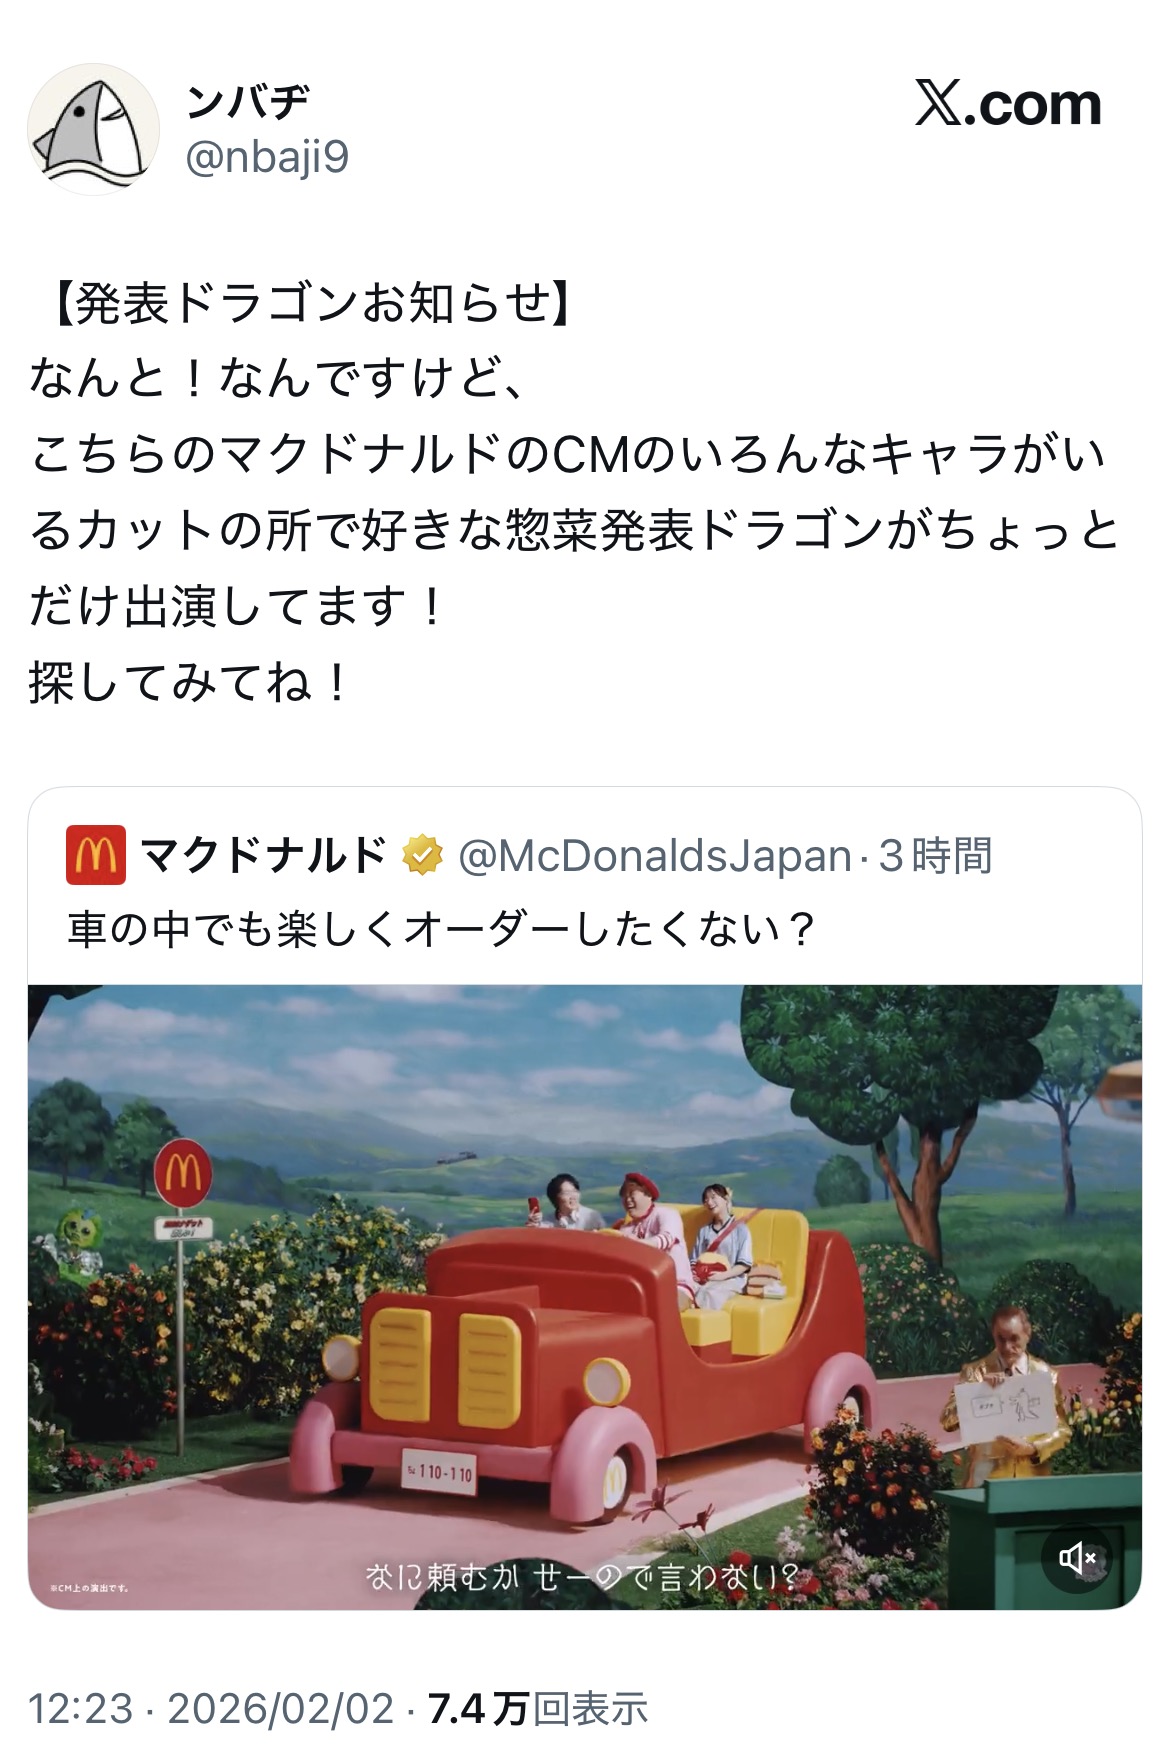The height and width of the screenshot is (1755, 1170).
Task: Click the 3時間 timestamp on the quoted tweet
Action: click(x=936, y=856)
